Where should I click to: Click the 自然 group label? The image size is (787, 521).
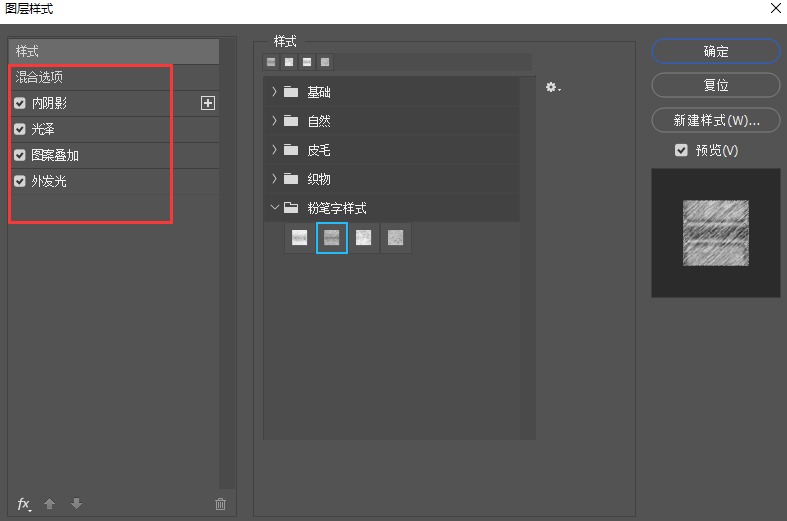(x=319, y=121)
